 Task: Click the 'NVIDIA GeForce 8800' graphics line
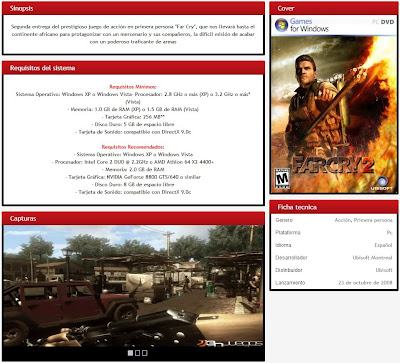[133, 177]
